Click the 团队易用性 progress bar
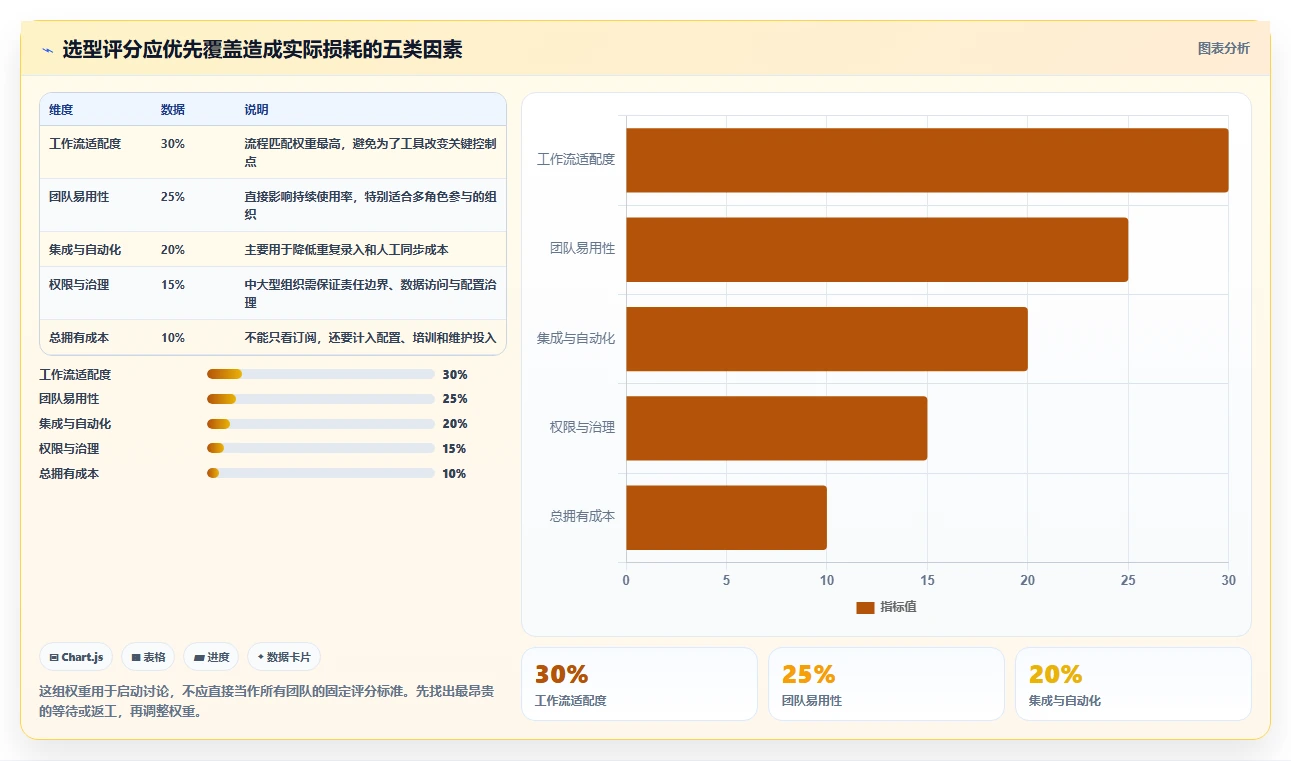The height and width of the screenshot is (761, 1291). [320, 399]
